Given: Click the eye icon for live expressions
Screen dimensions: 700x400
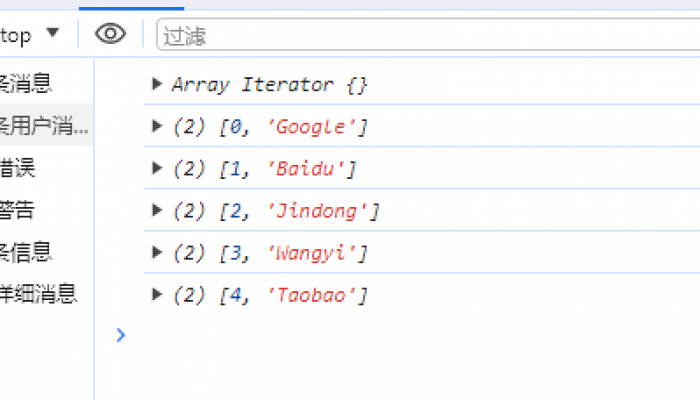Looking at the screenshot, I should (x=110, y=34).
